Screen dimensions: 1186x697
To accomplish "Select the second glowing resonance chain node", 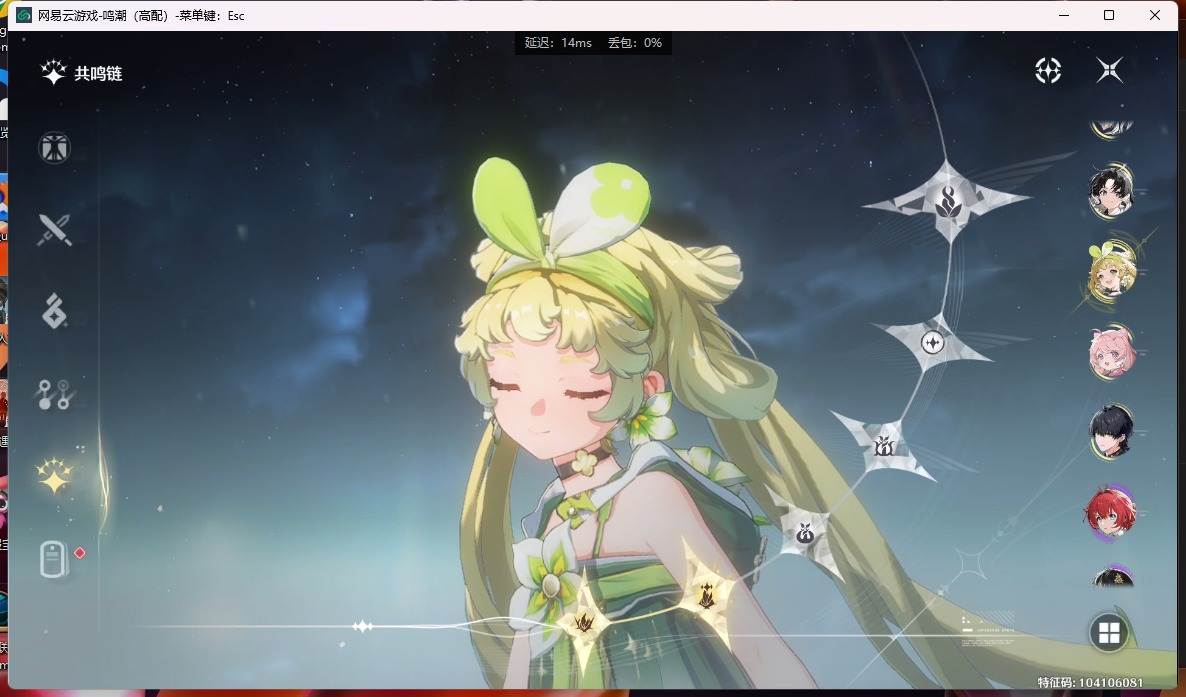I will click(x=706, y=594).
